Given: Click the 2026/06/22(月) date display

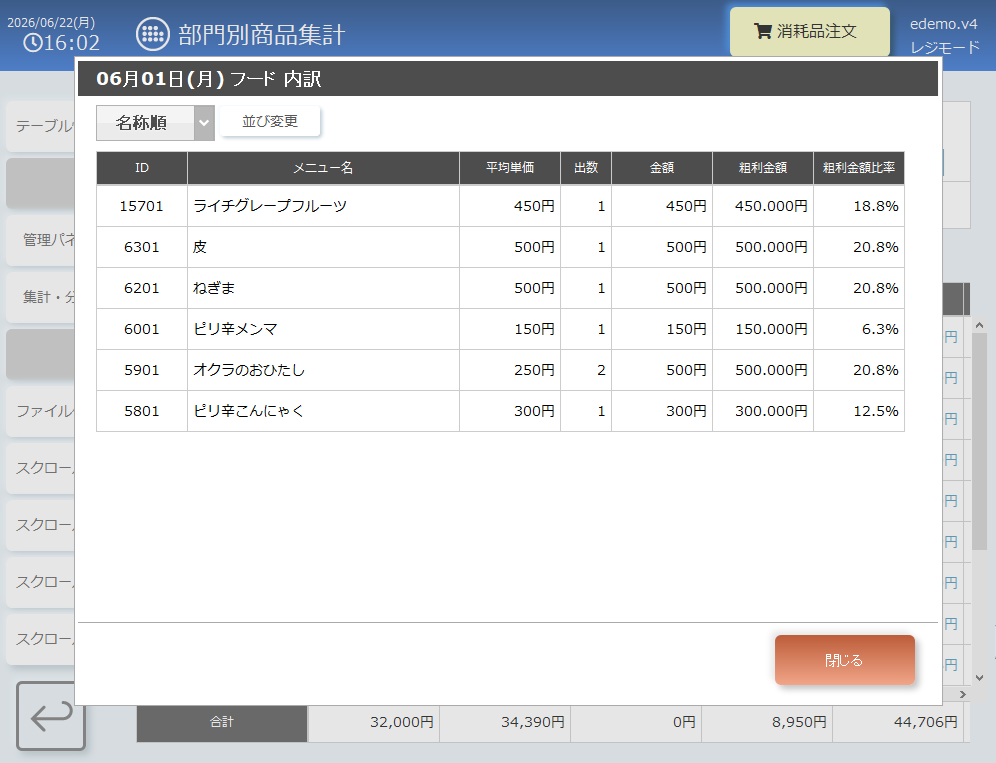Looking at the screenshot, I should 51,22.
